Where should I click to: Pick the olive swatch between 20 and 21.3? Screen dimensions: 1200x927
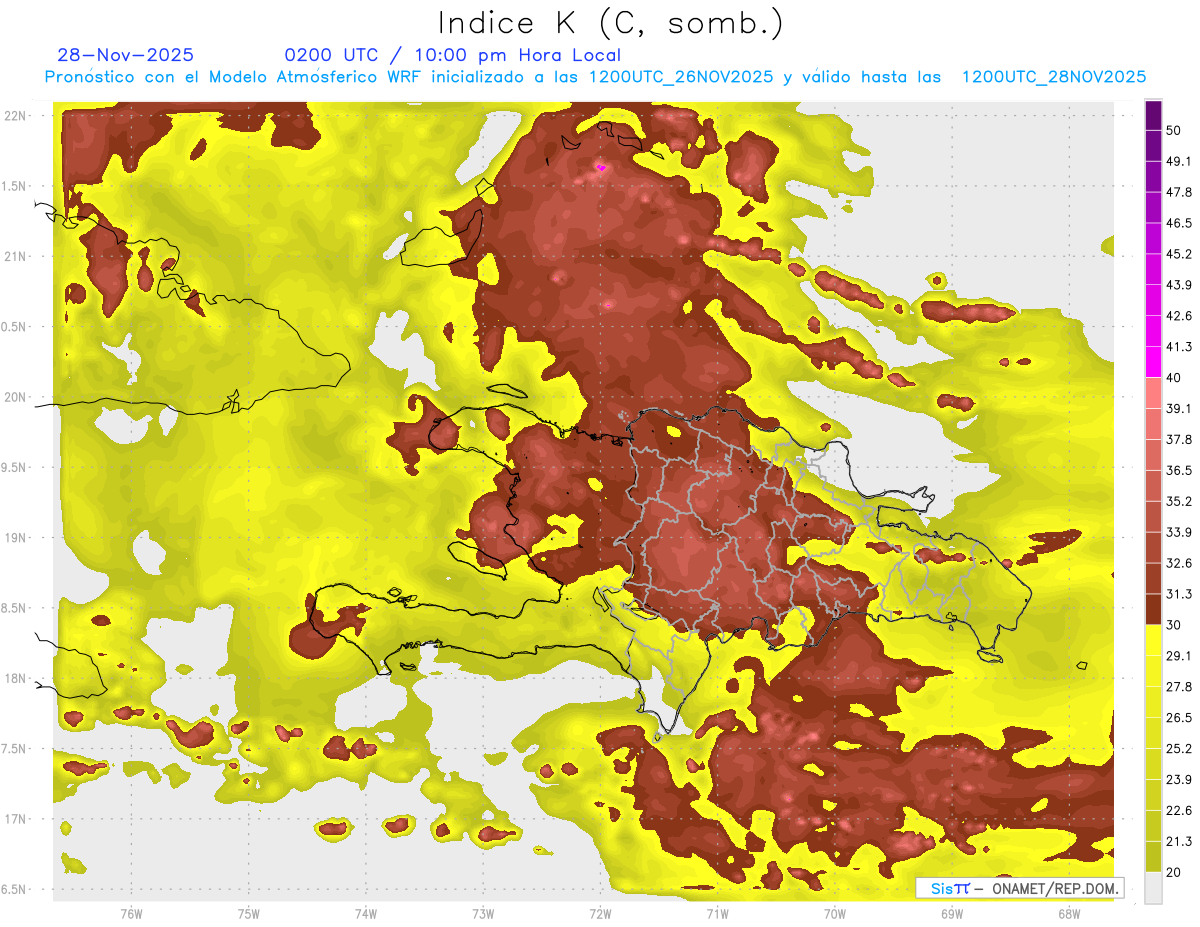(x=1153, y=857)
